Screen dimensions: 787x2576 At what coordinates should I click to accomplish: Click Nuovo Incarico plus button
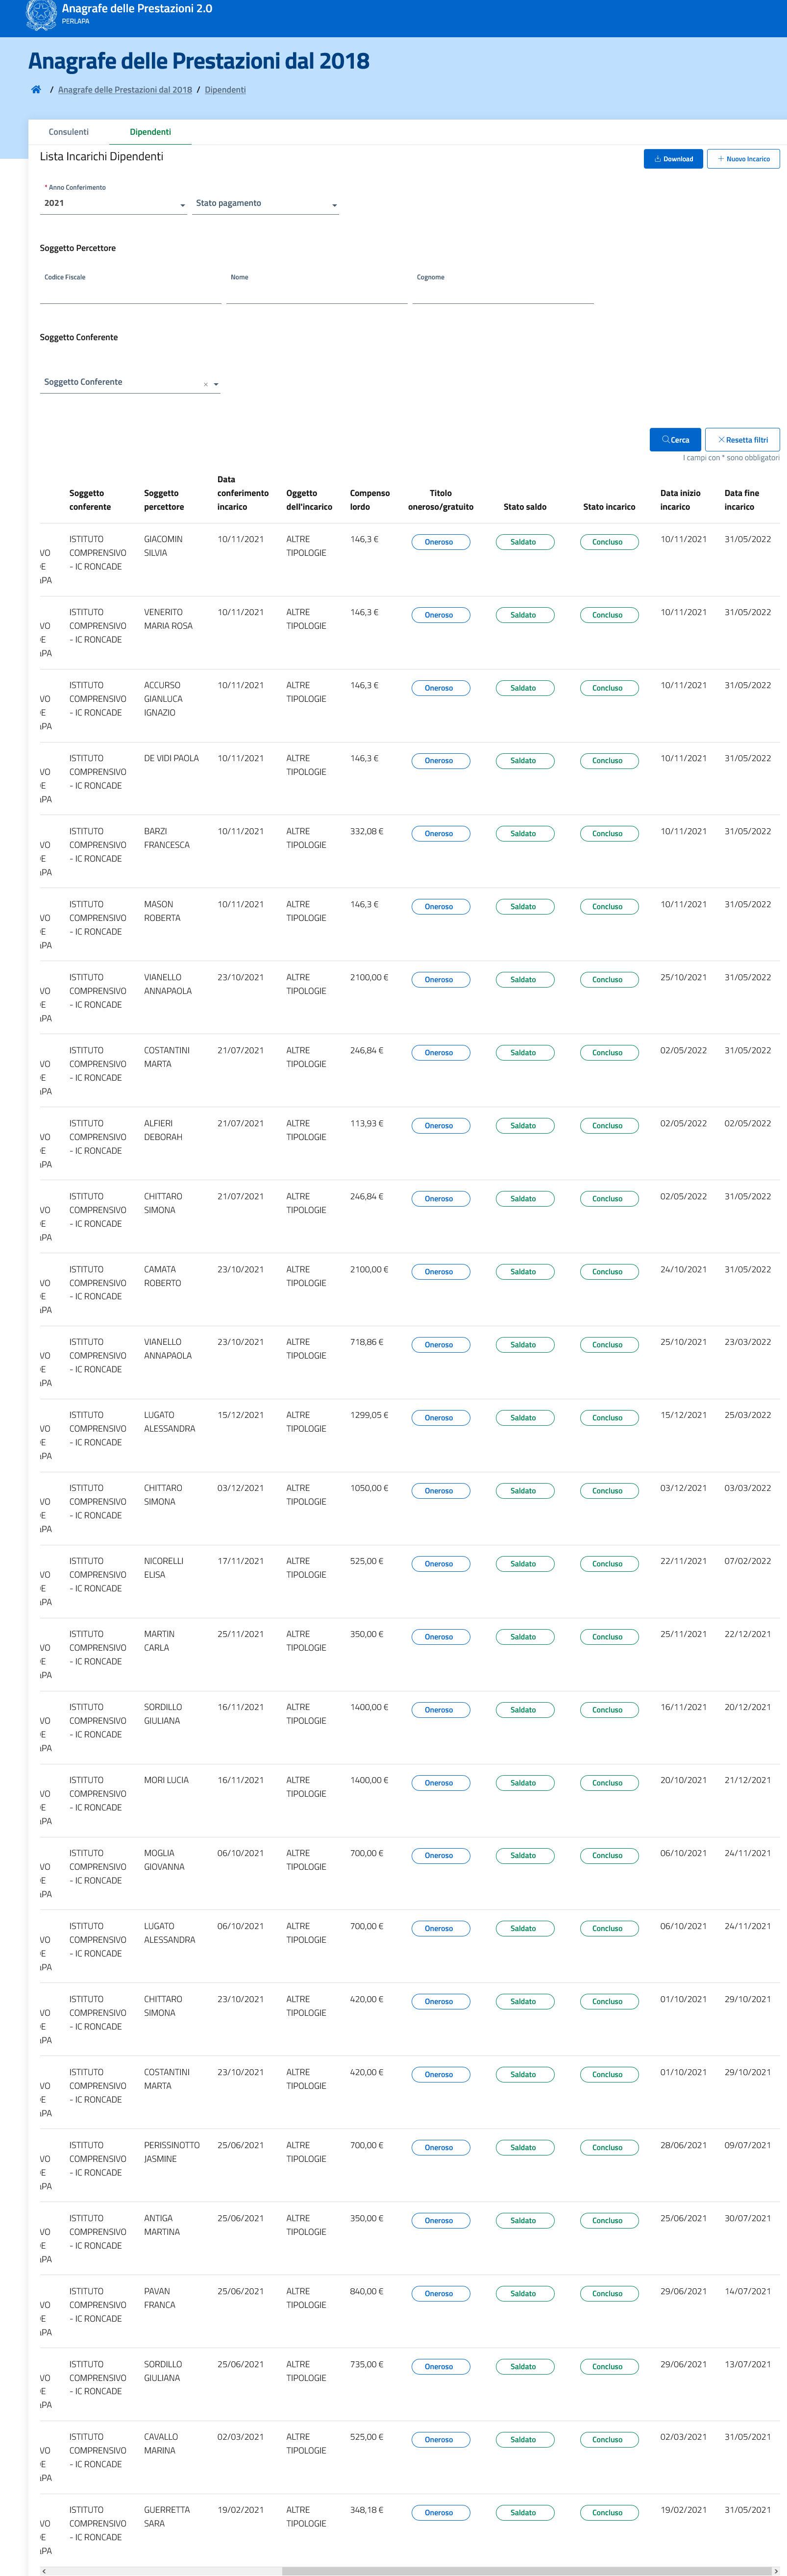[x=743, y=159]
